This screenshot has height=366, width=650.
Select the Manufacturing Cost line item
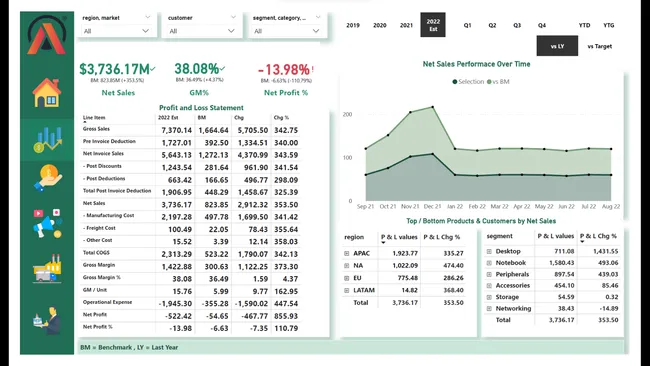pos(109,216)
